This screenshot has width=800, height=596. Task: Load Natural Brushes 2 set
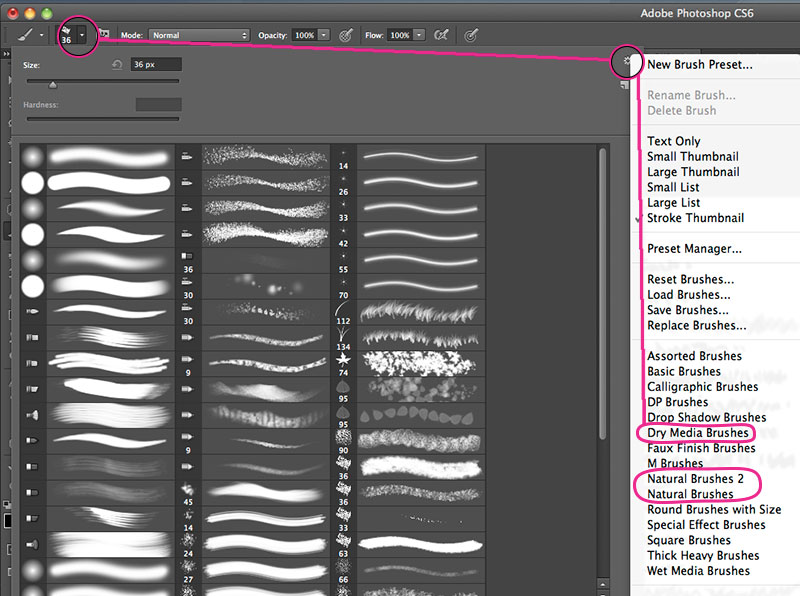(x=695, y=479)
